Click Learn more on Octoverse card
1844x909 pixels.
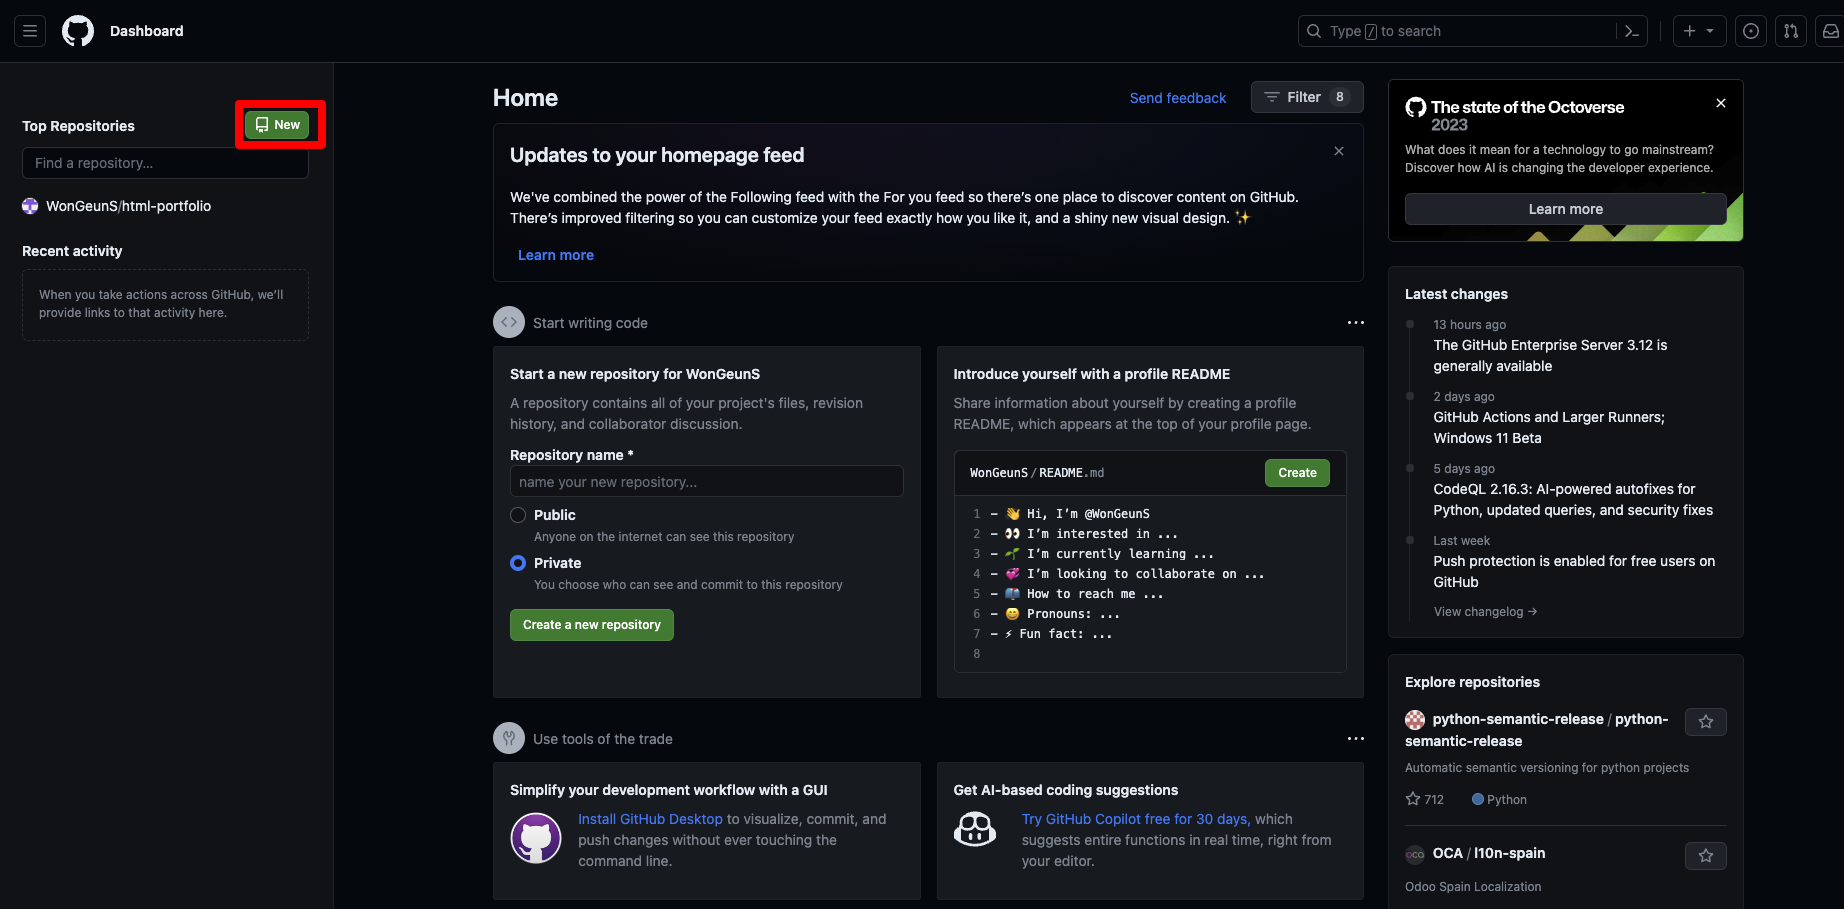pyautogui.click(x=1565, y=209)
